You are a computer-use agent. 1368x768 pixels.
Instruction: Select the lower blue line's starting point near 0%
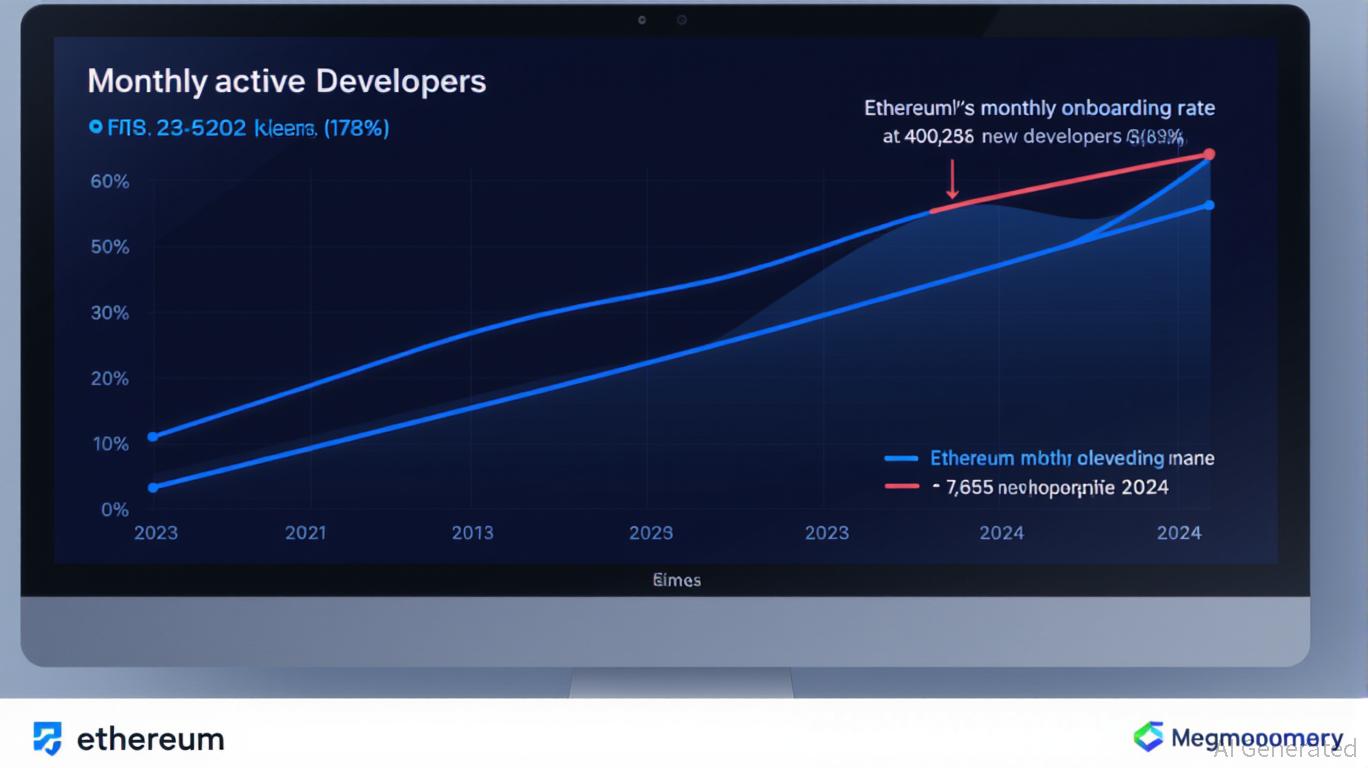coord(152,488)
